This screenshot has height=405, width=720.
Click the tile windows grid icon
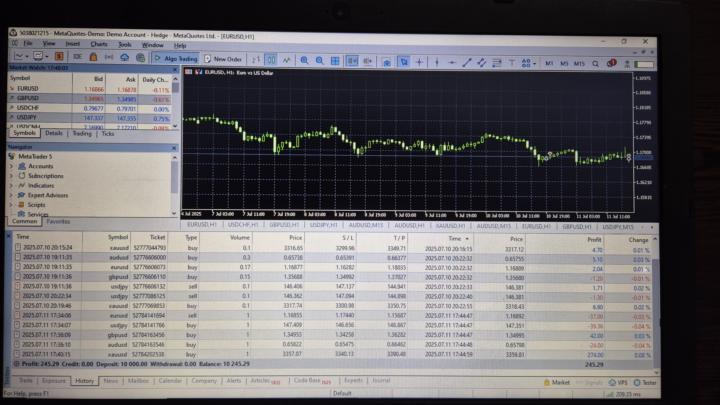click(x=335, y=61)
